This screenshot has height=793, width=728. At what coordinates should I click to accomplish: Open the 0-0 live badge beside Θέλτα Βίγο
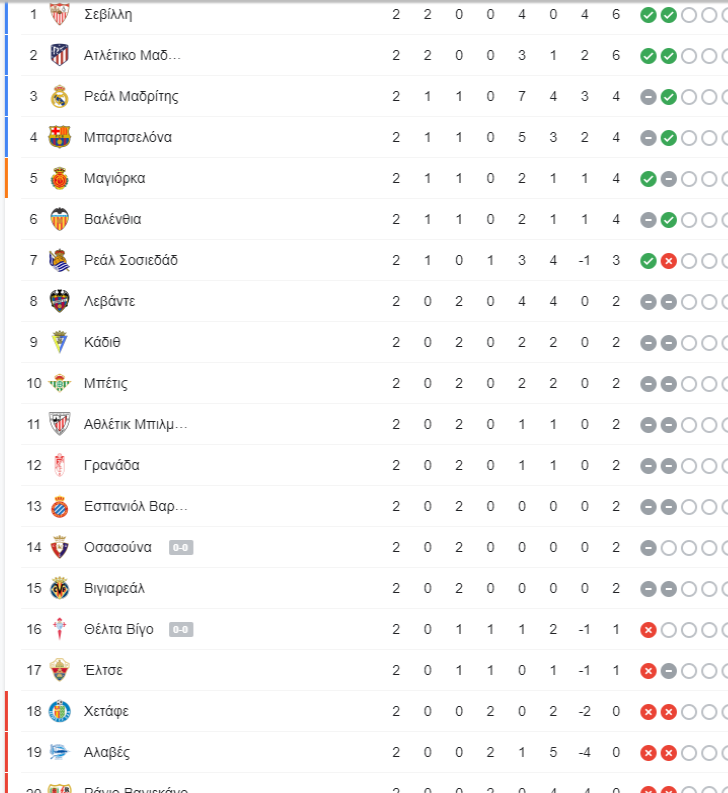point(181,630)
